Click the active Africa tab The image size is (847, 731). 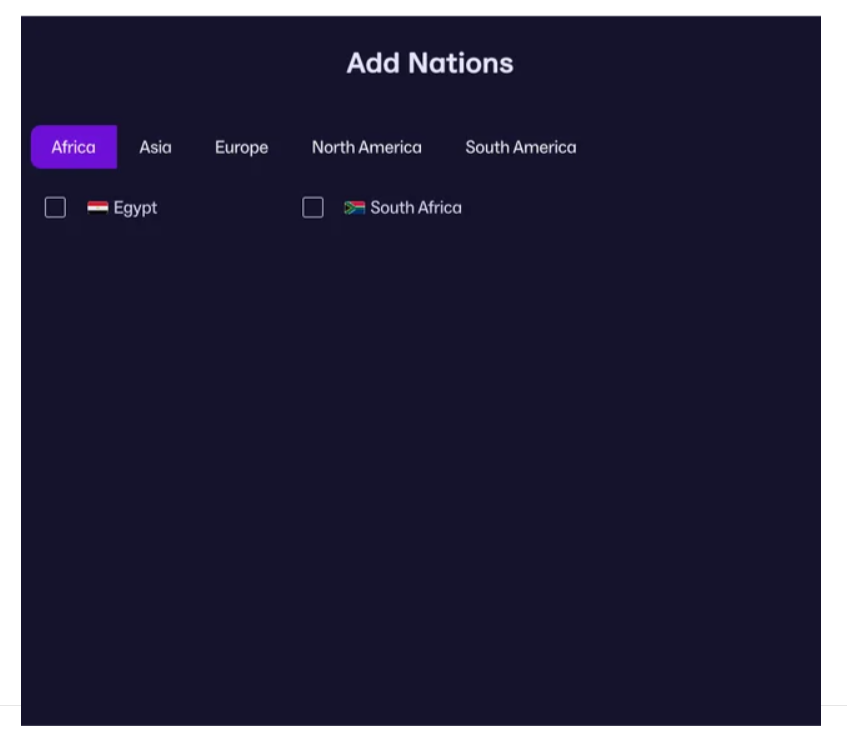(73, 147)
